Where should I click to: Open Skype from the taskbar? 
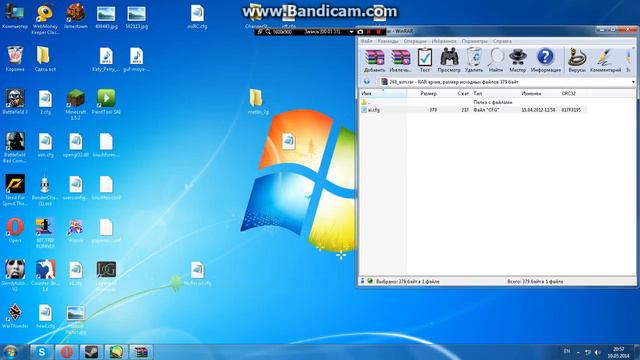click(41, 352)
